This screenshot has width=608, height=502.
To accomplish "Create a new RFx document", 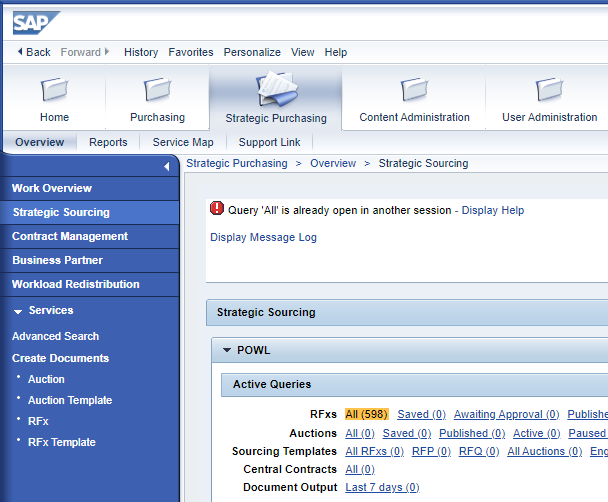I will tap(38, 421).
